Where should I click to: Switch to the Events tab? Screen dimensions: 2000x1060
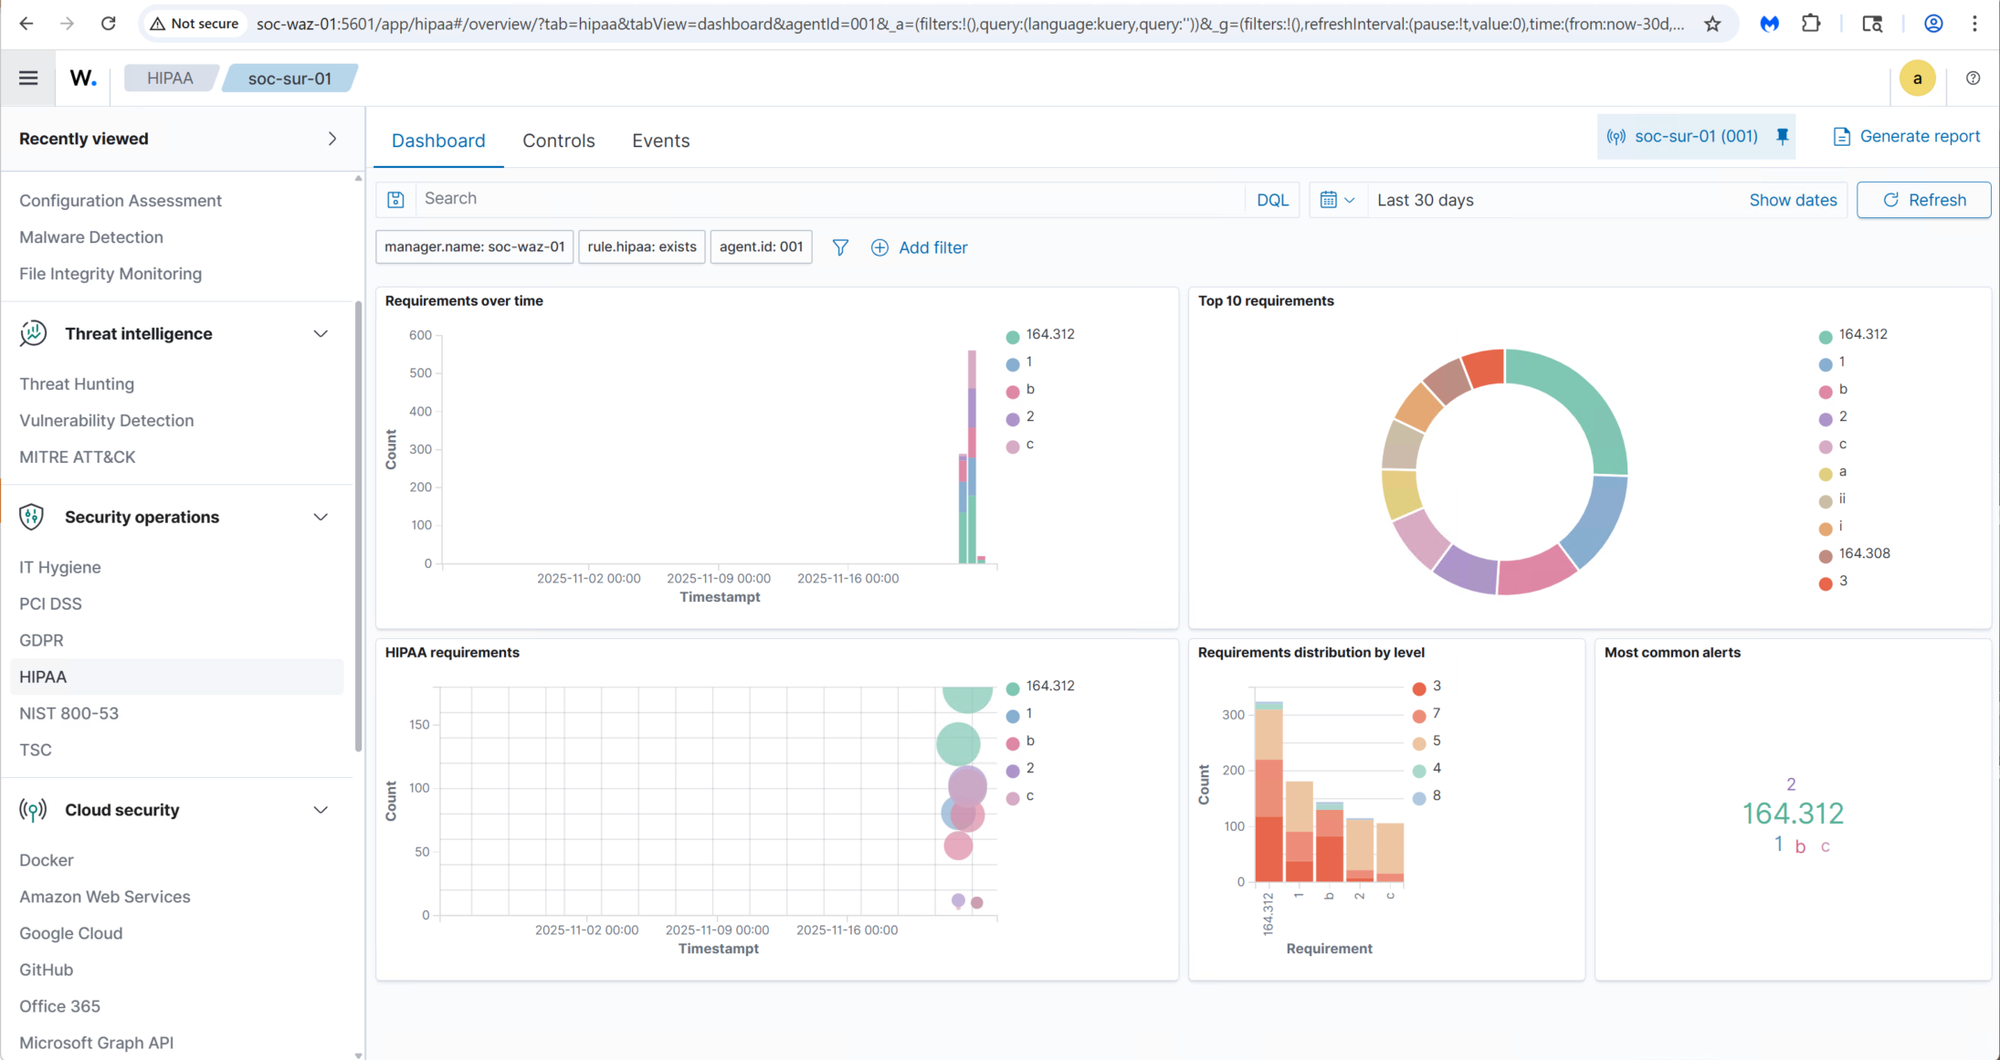click(x=660, y=141)
